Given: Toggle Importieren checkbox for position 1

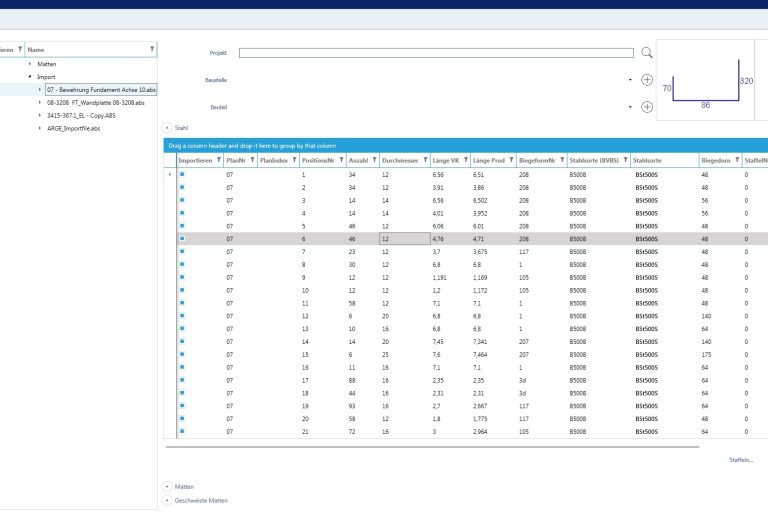Looking at the screenshot, I should [182, 174].
